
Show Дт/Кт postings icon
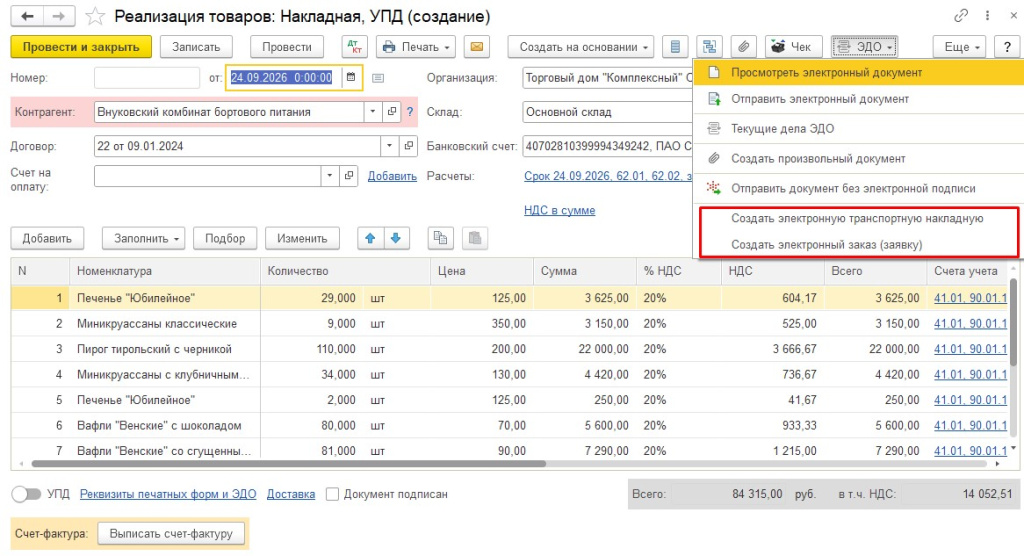point(355,47)
